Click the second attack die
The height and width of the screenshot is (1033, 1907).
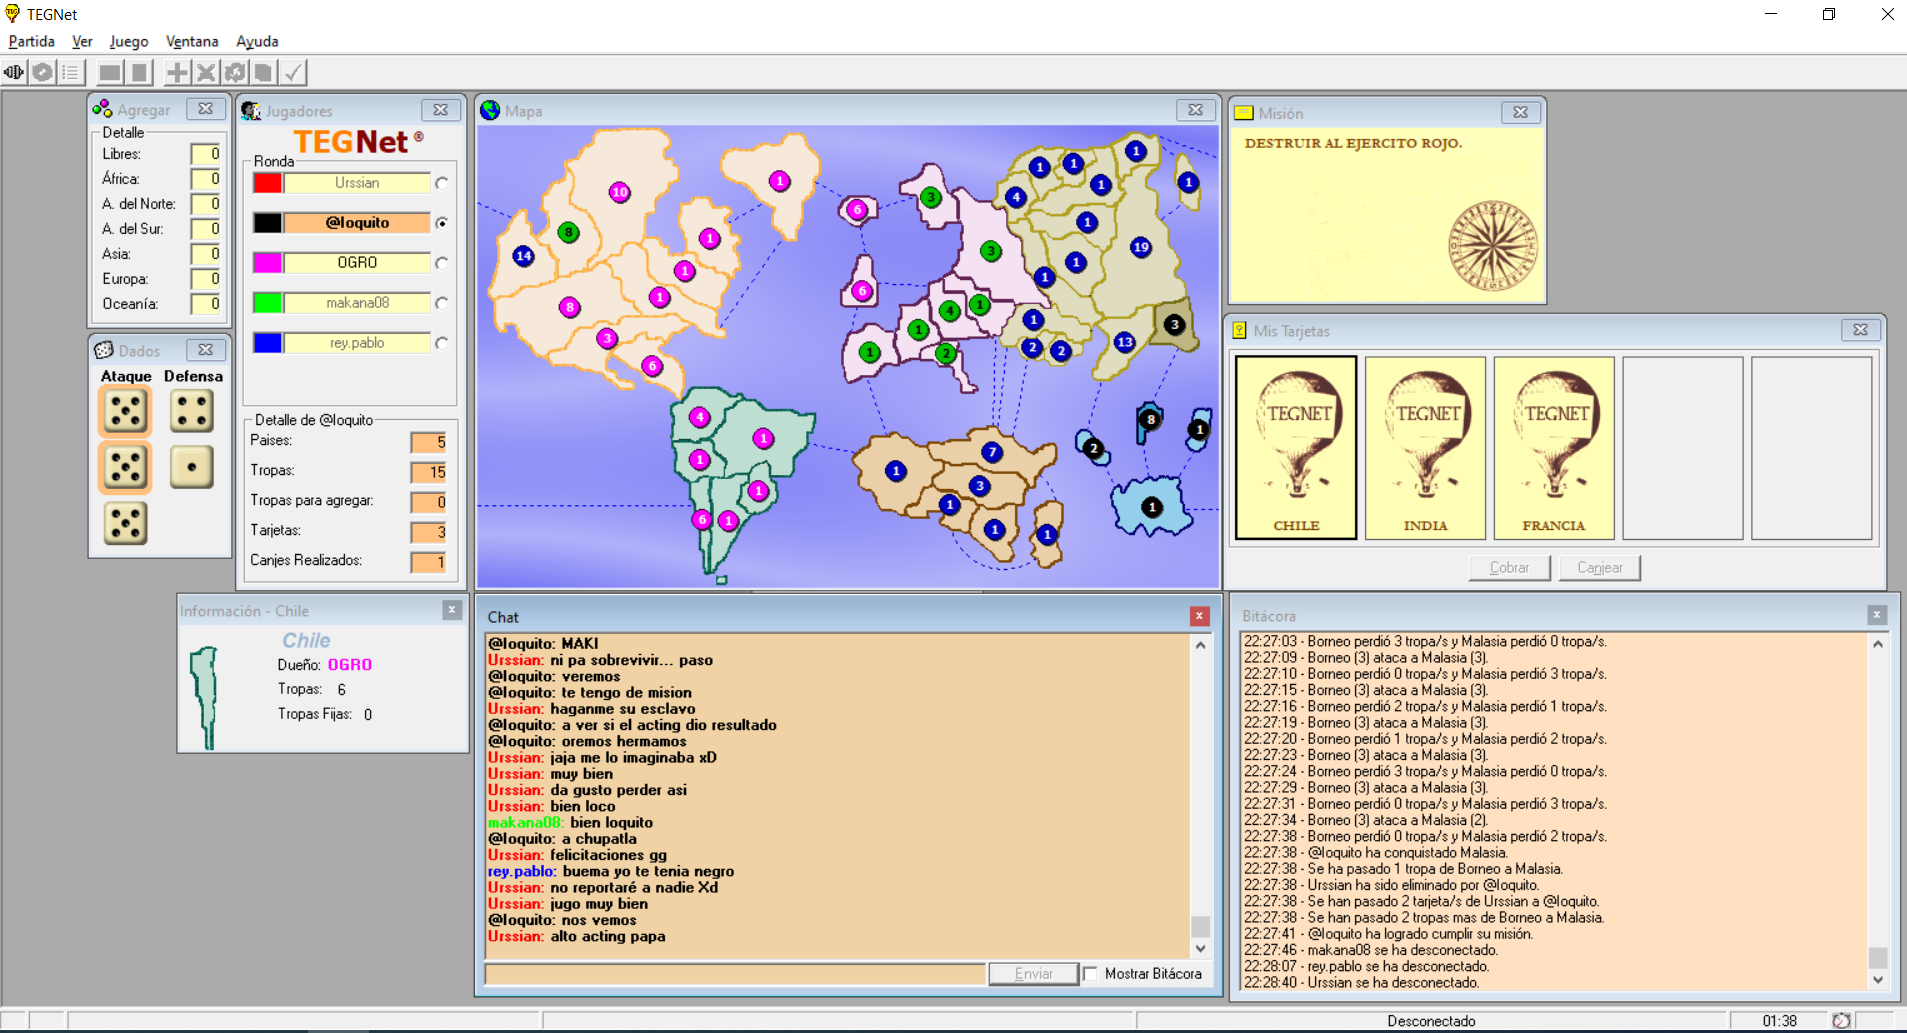(125, 467)
